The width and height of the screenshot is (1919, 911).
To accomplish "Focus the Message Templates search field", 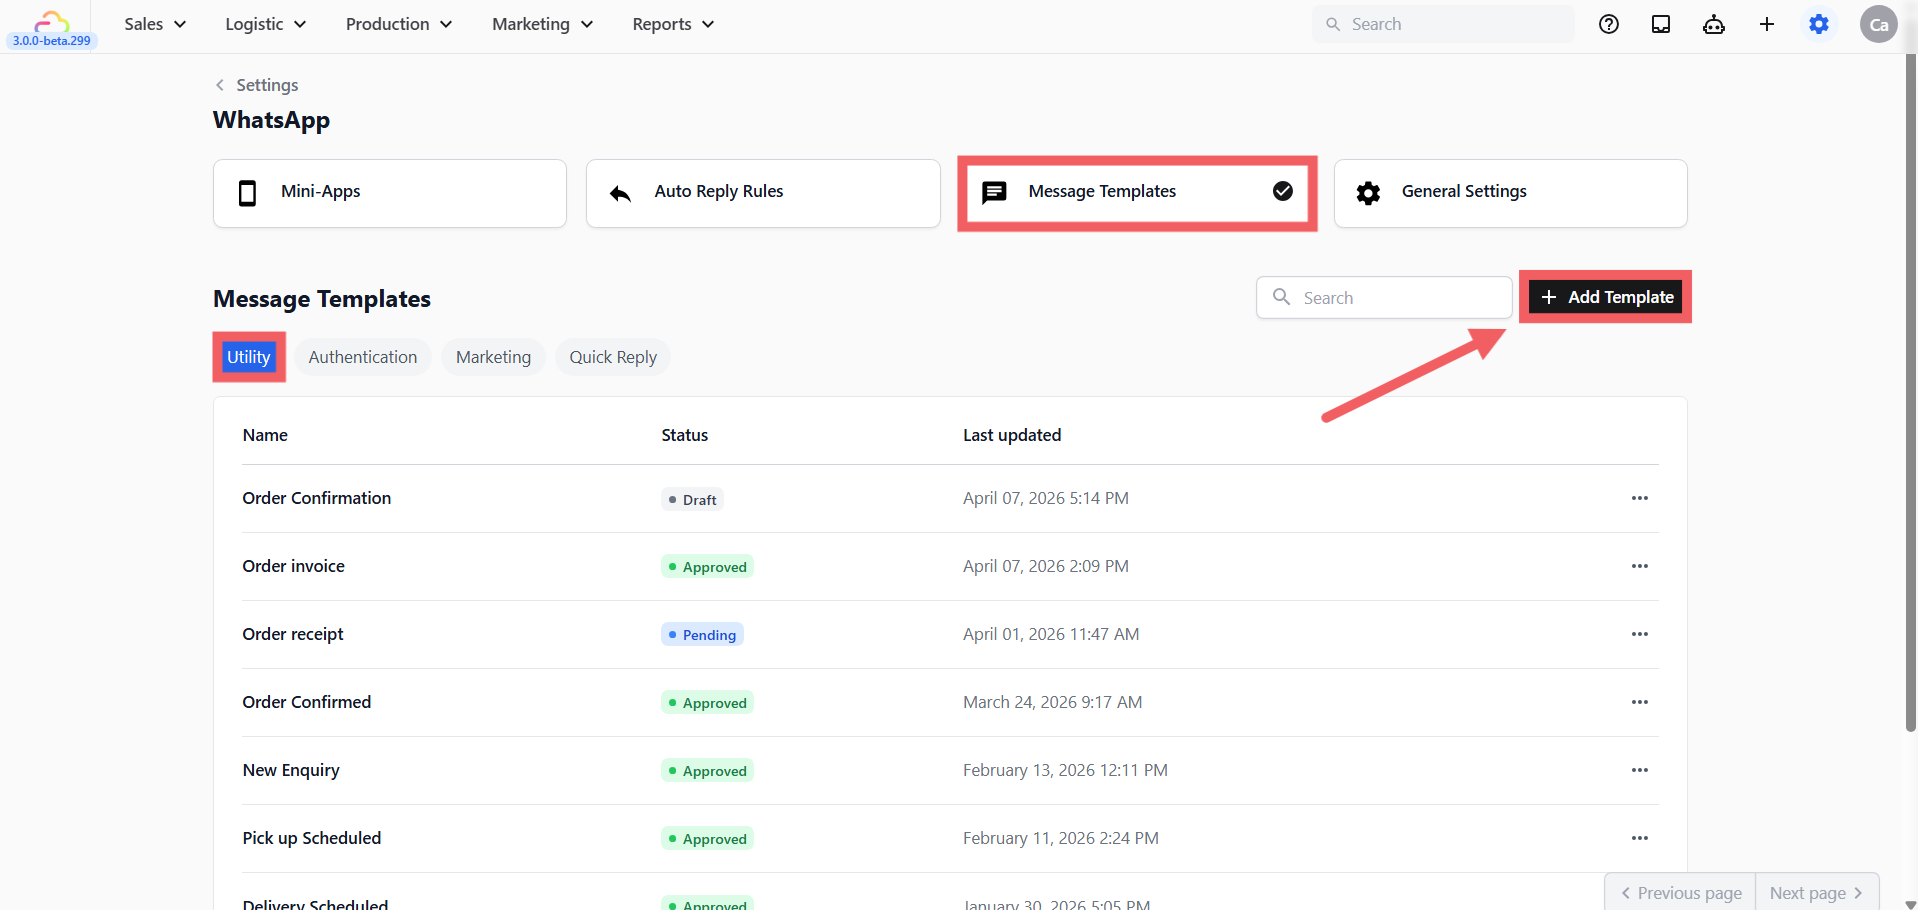I will click(1384, 297).
